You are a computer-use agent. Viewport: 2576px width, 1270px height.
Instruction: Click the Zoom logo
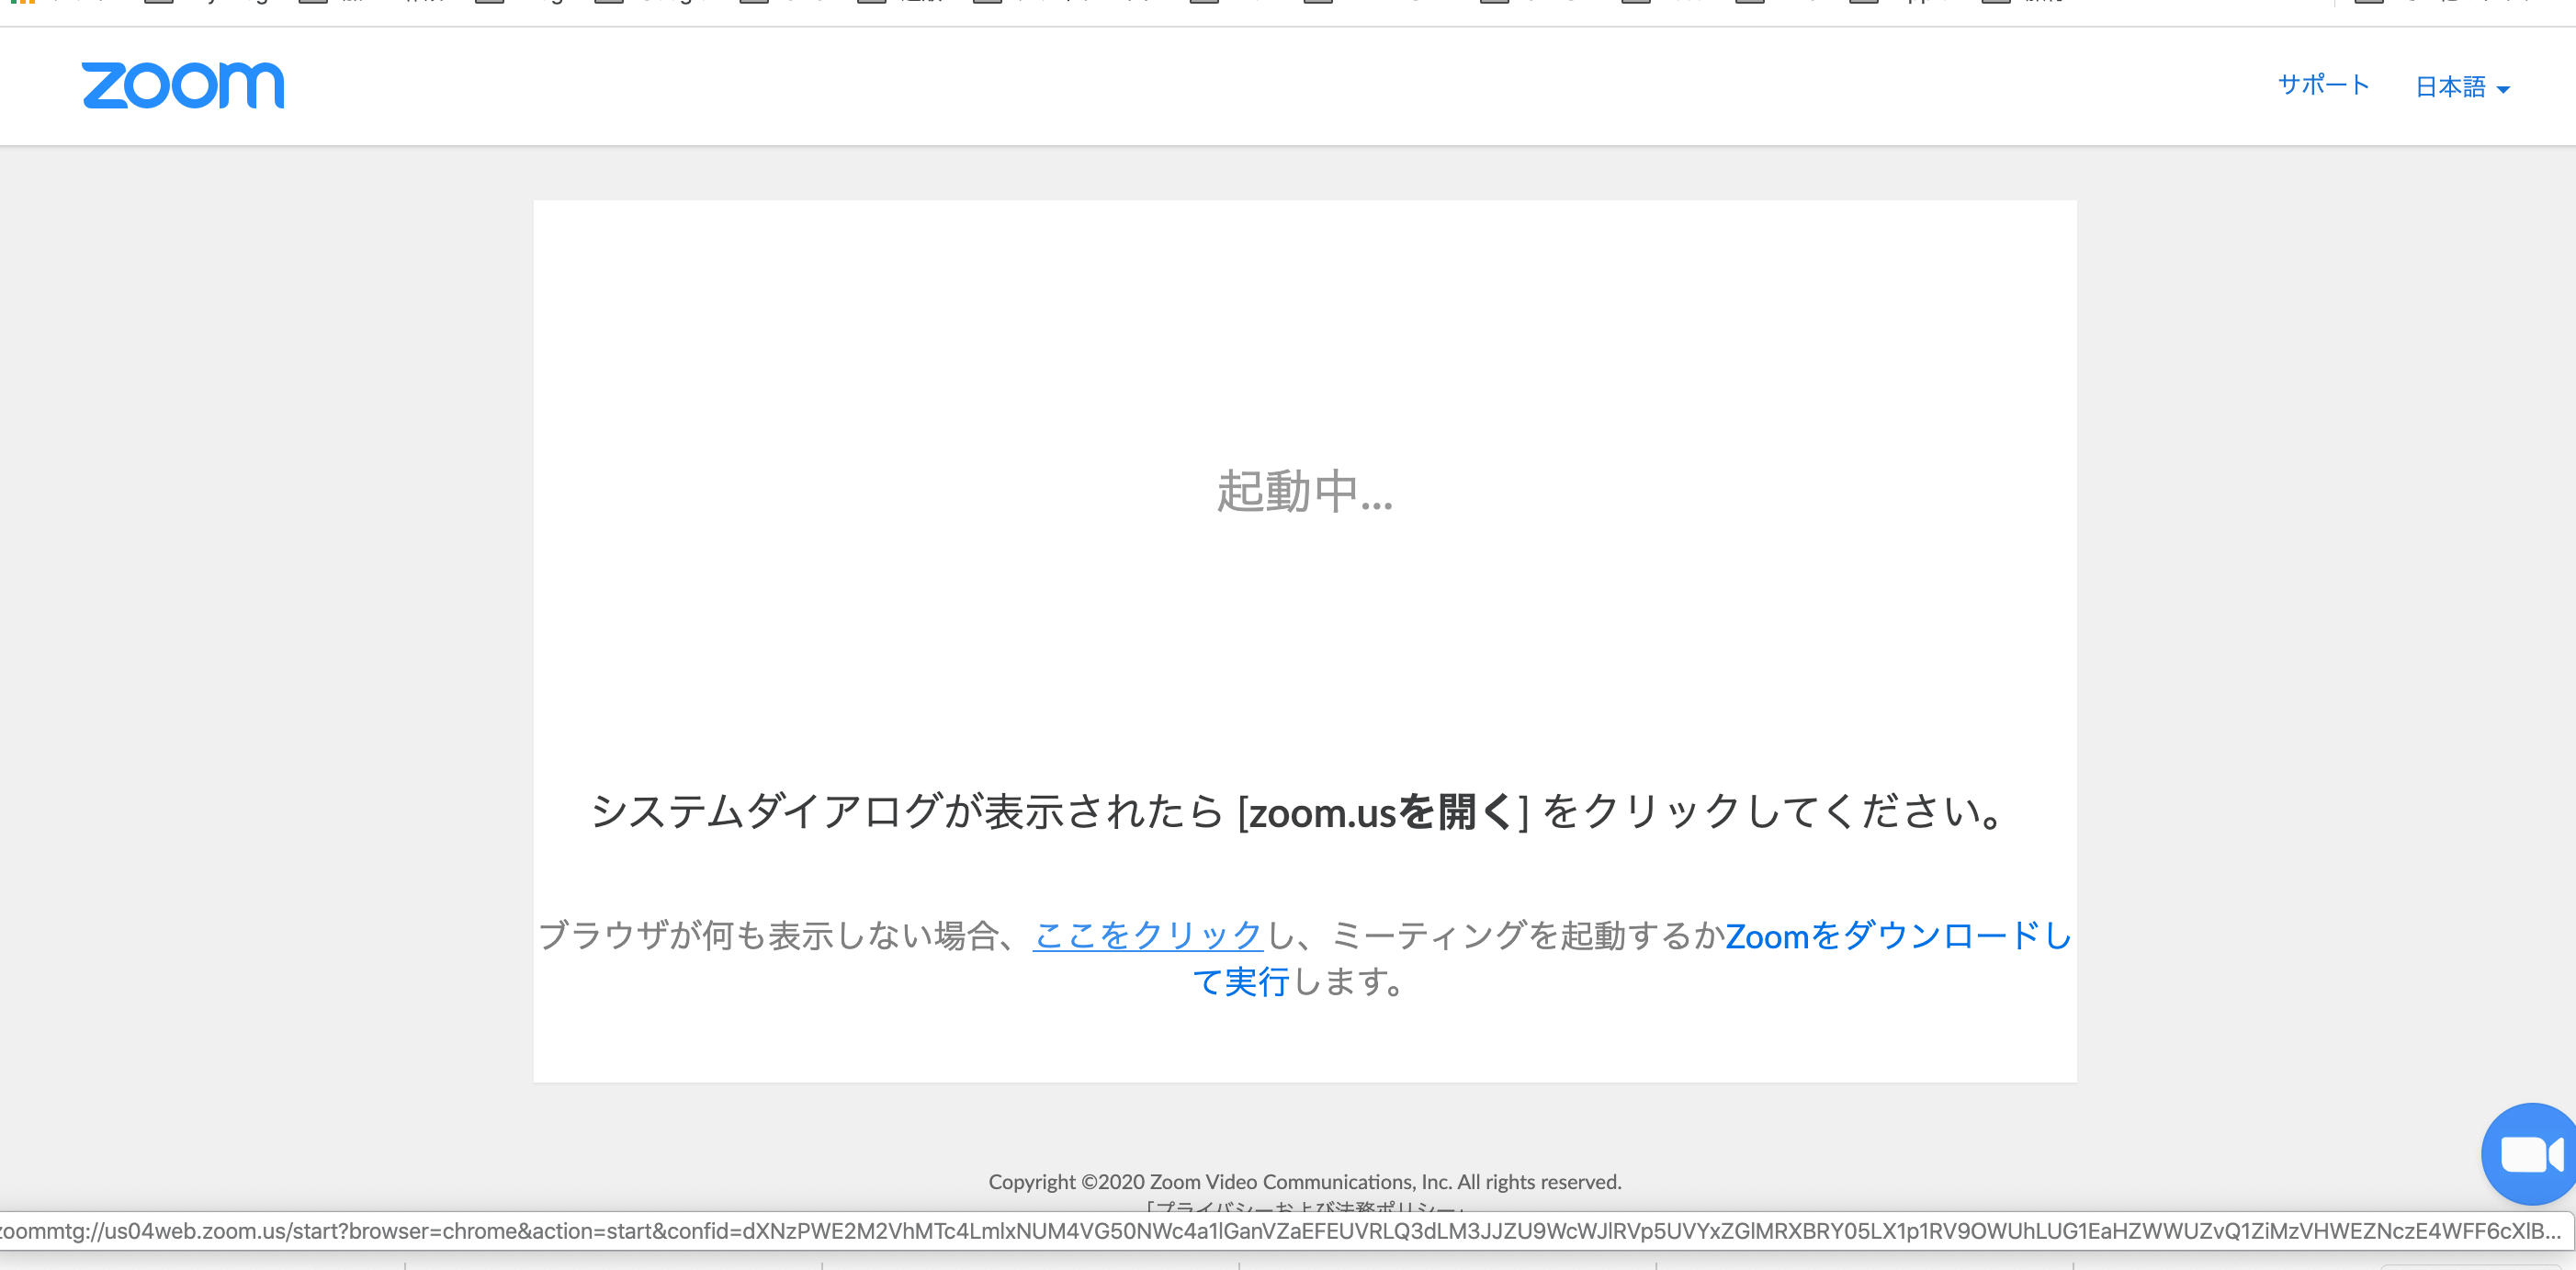(x=183, y=85)
